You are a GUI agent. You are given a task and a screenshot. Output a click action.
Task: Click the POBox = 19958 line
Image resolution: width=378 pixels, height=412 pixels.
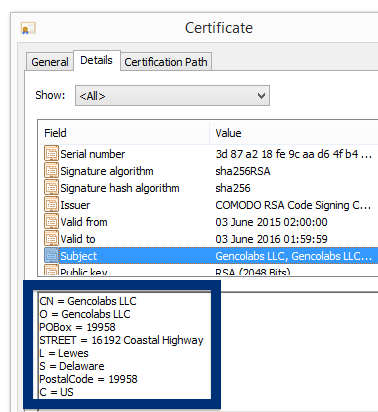(x=77, y=327)
